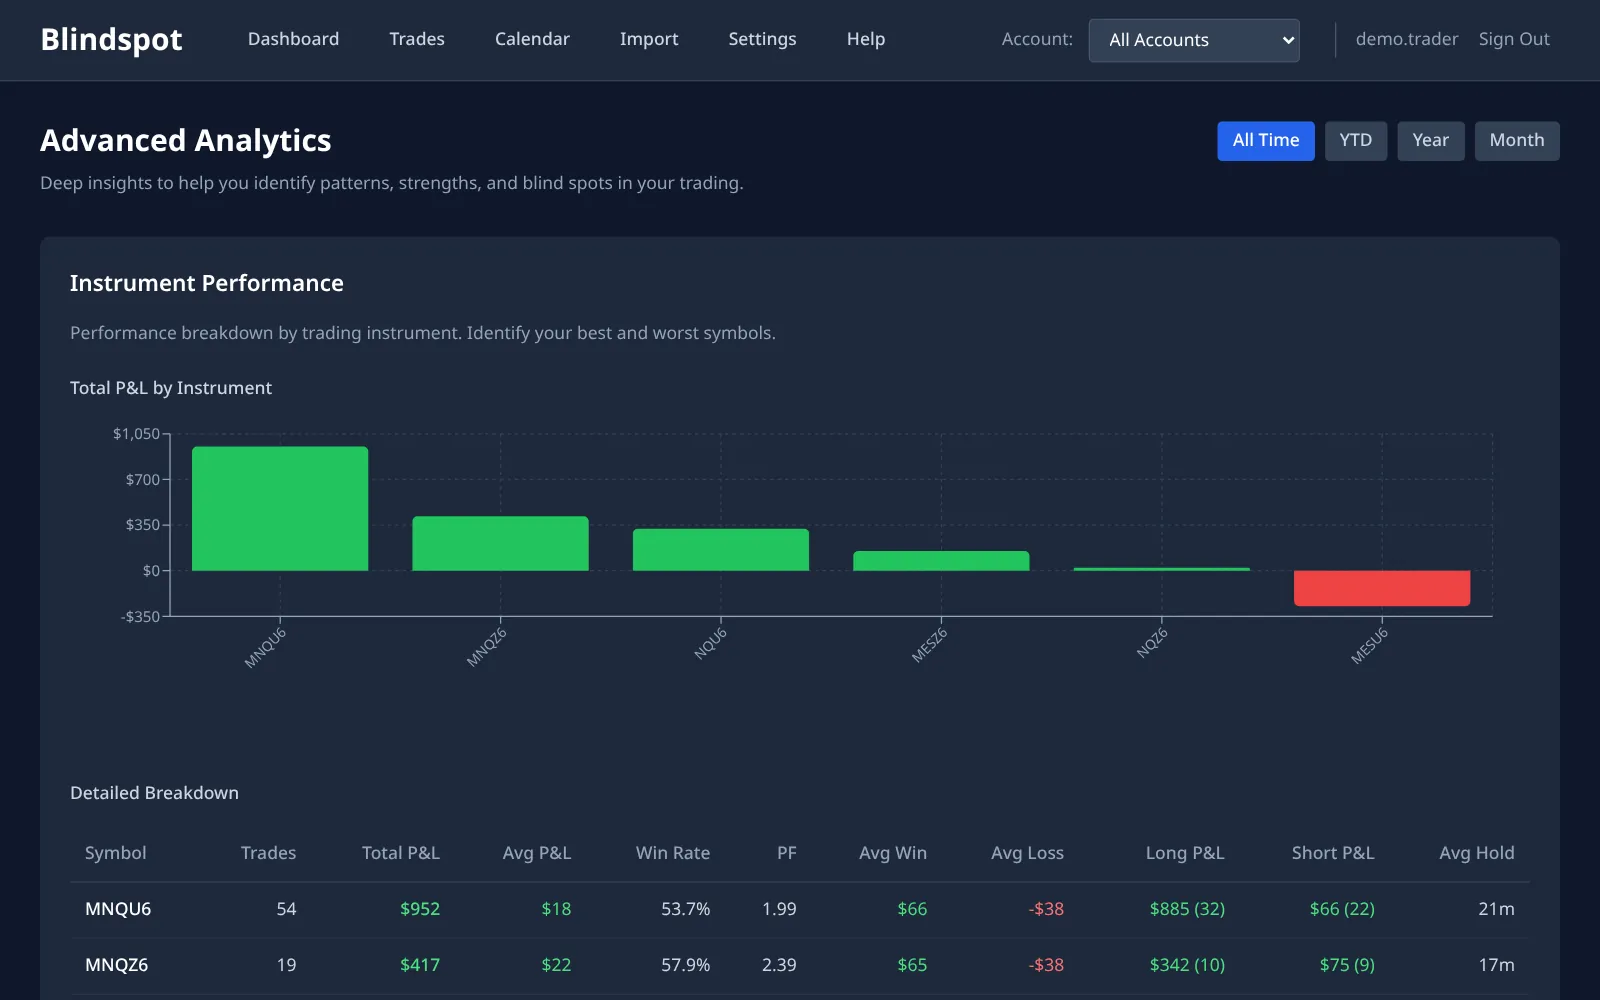Click the 17m average hold cell
The width and height of the screenshot is (1600, 1000).
point(1496,965)
